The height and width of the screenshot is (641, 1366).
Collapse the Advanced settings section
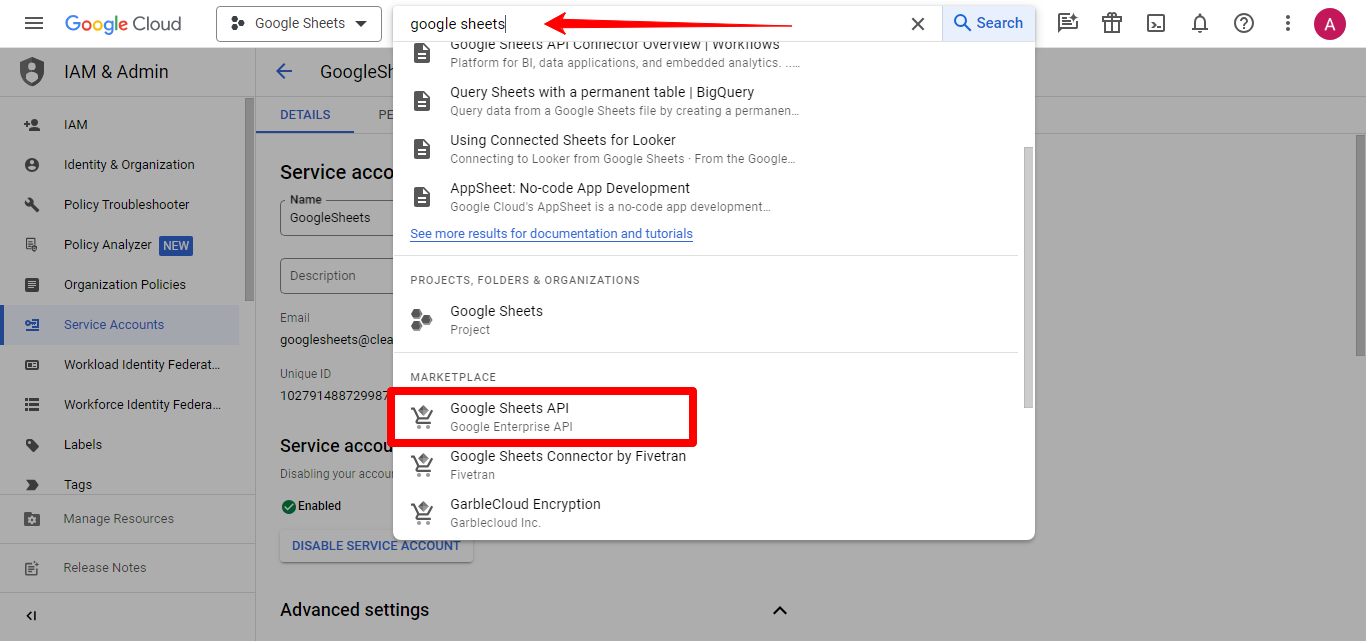[x=780, y=610]
